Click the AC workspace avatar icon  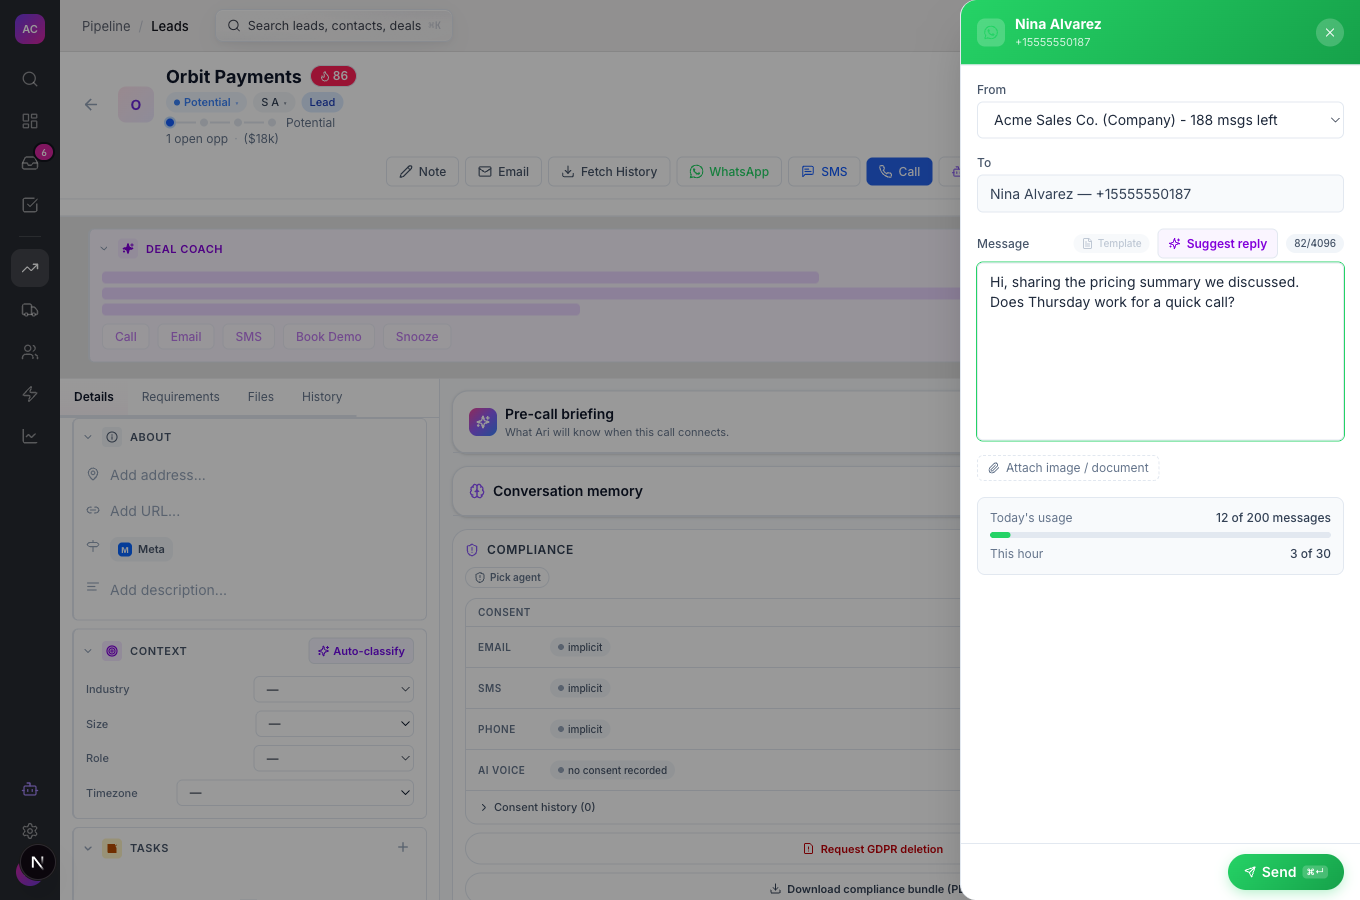click(30, 29)
